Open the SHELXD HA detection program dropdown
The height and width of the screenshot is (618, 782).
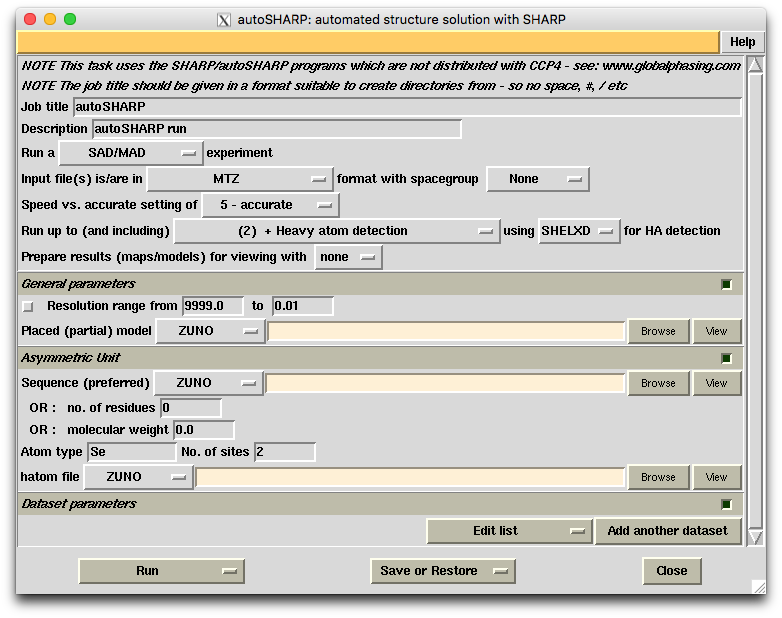point(579,231)
